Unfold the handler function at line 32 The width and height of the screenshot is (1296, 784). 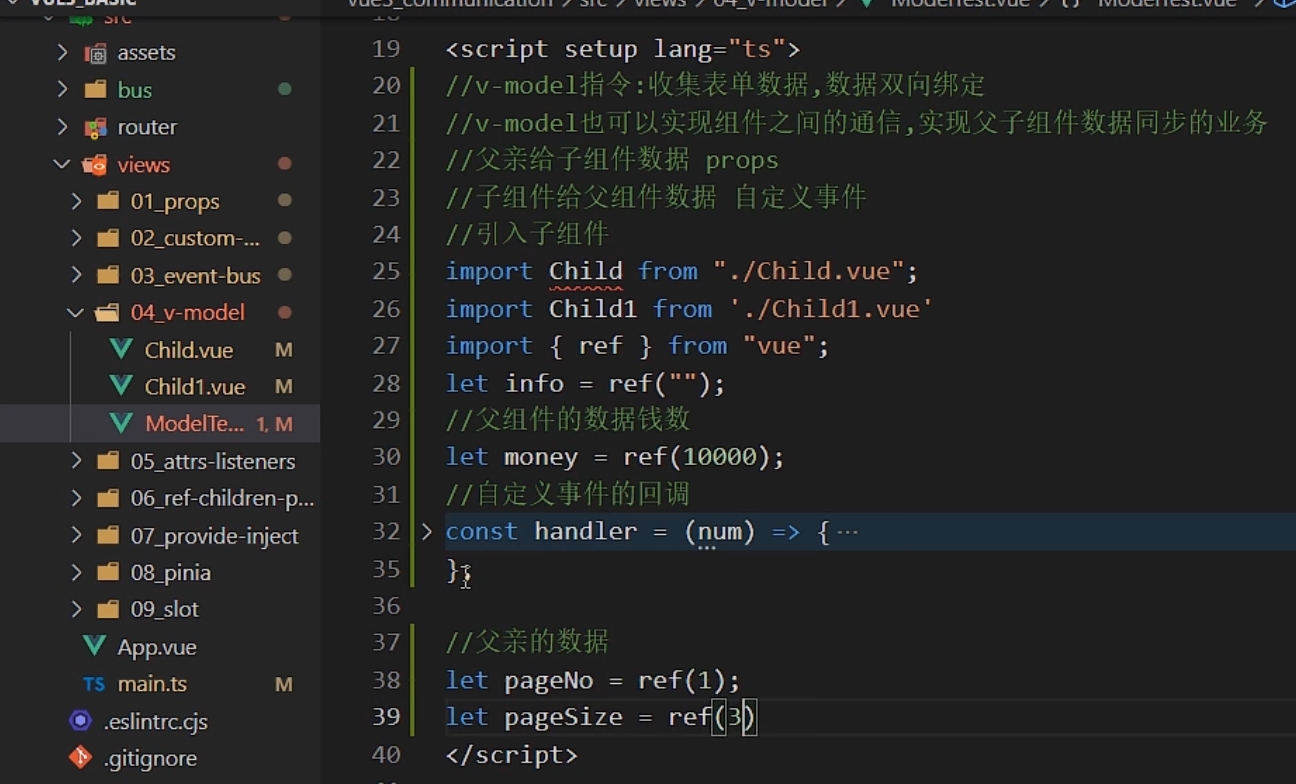[427, 531]
